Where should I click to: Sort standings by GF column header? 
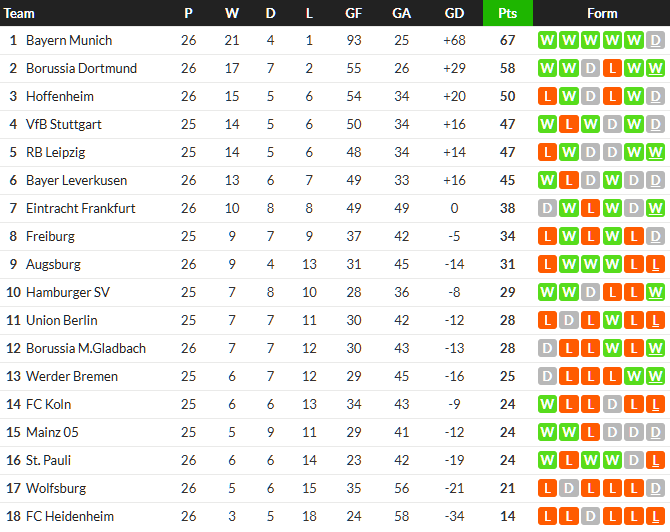[x=354, y=13]
